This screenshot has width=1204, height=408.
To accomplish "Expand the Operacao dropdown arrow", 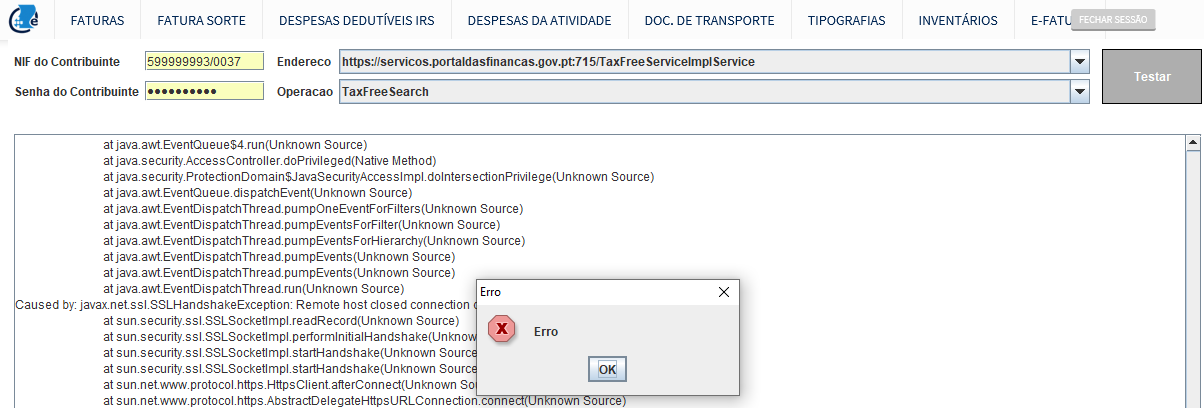I will point(1079,92).
